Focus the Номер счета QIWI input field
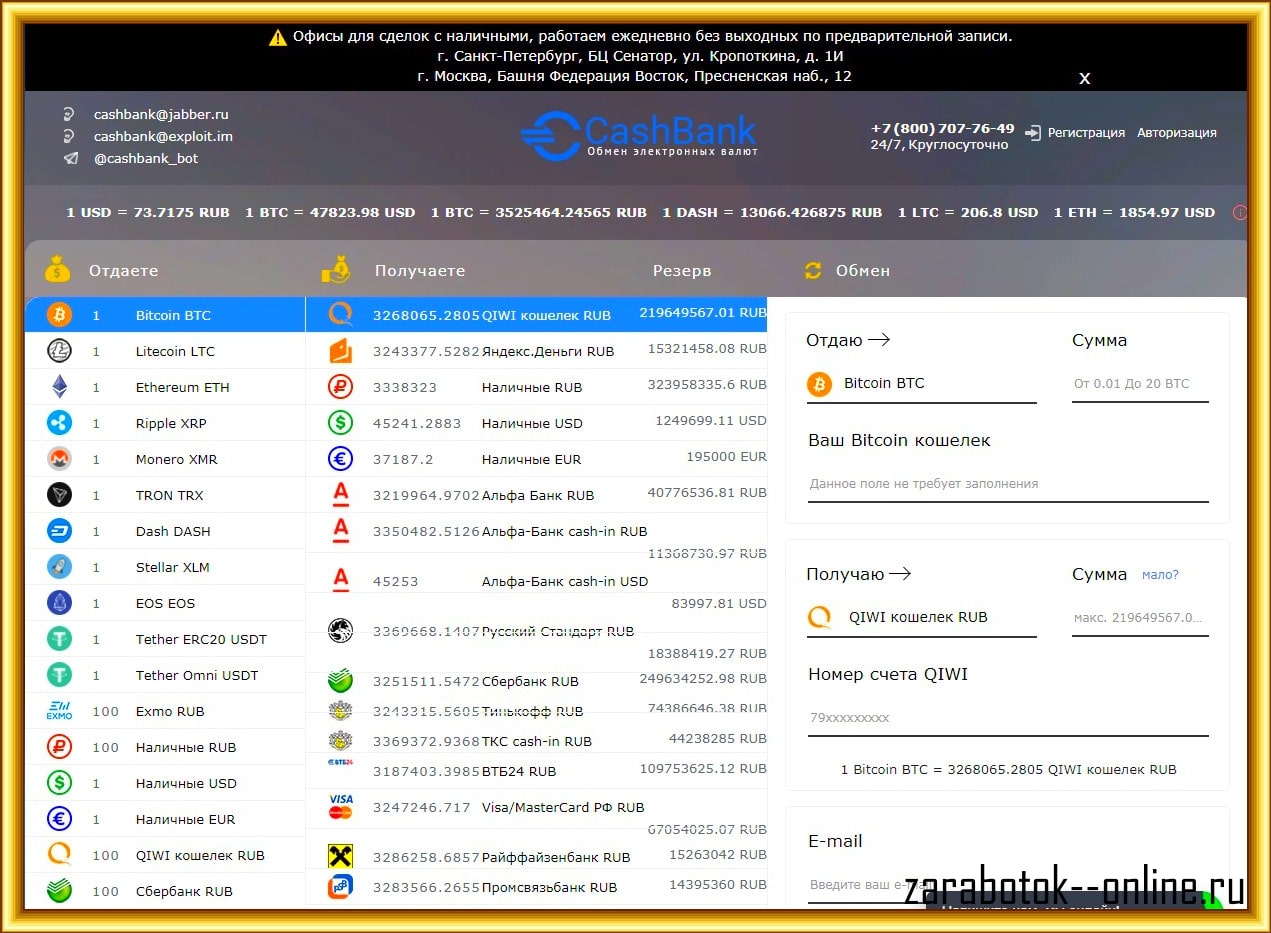 [1007, 718]
